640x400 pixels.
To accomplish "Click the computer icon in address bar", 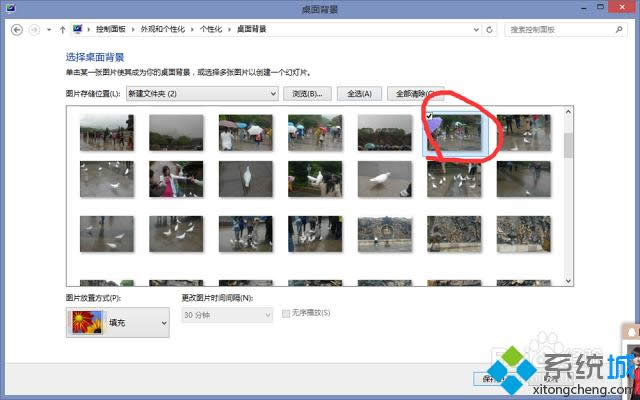I will [x=78, y=29].
